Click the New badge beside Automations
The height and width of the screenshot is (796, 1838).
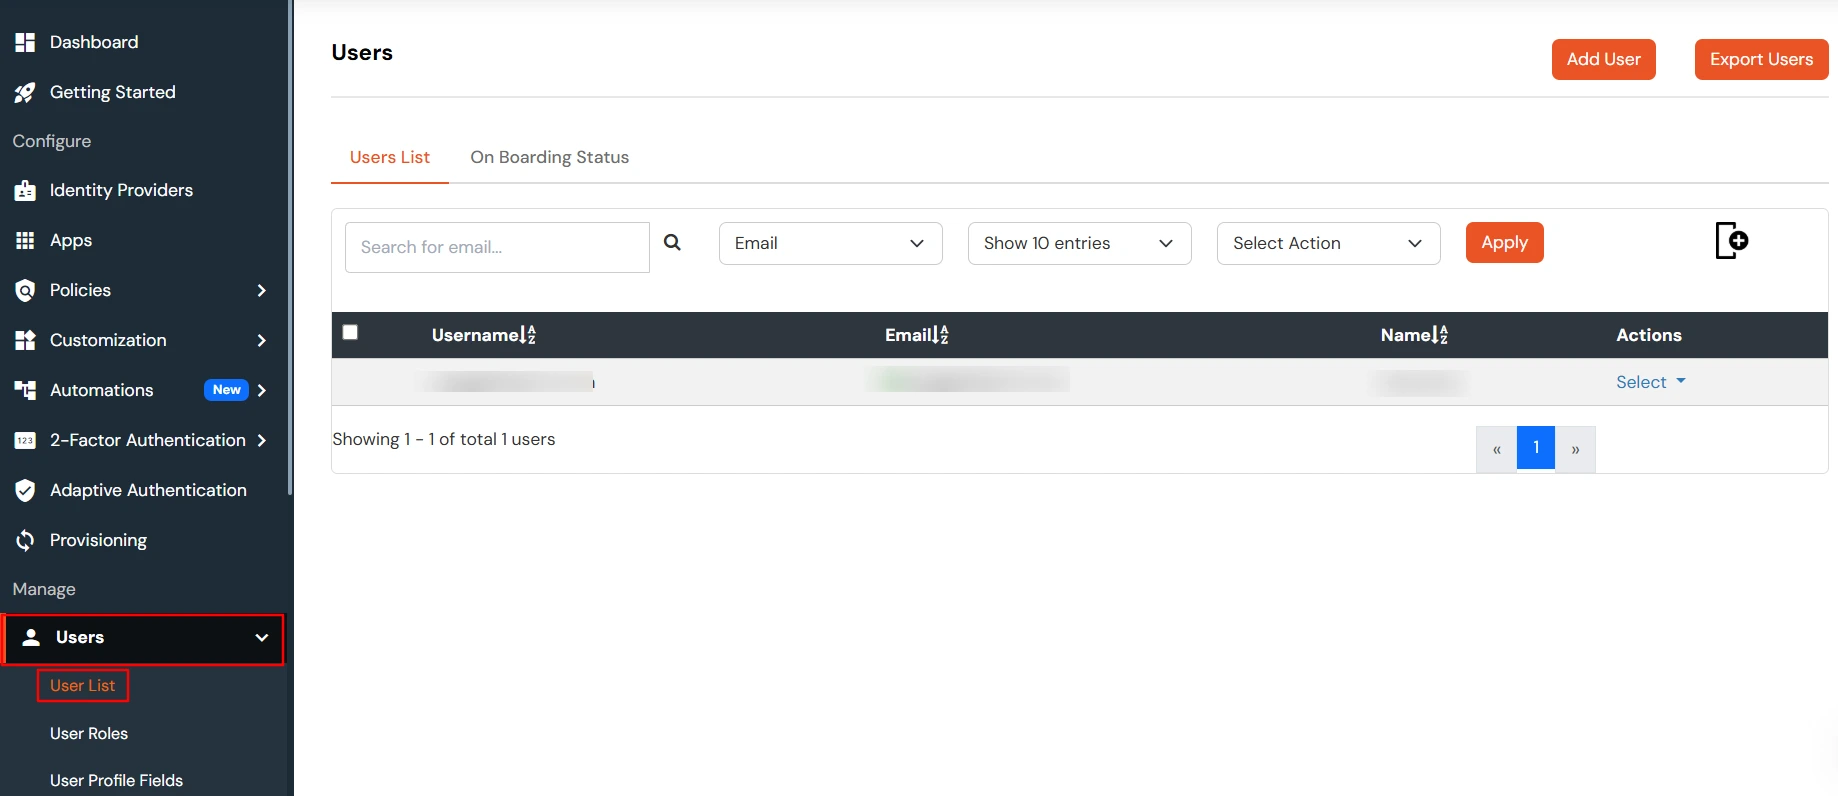[x=226, y=390]
